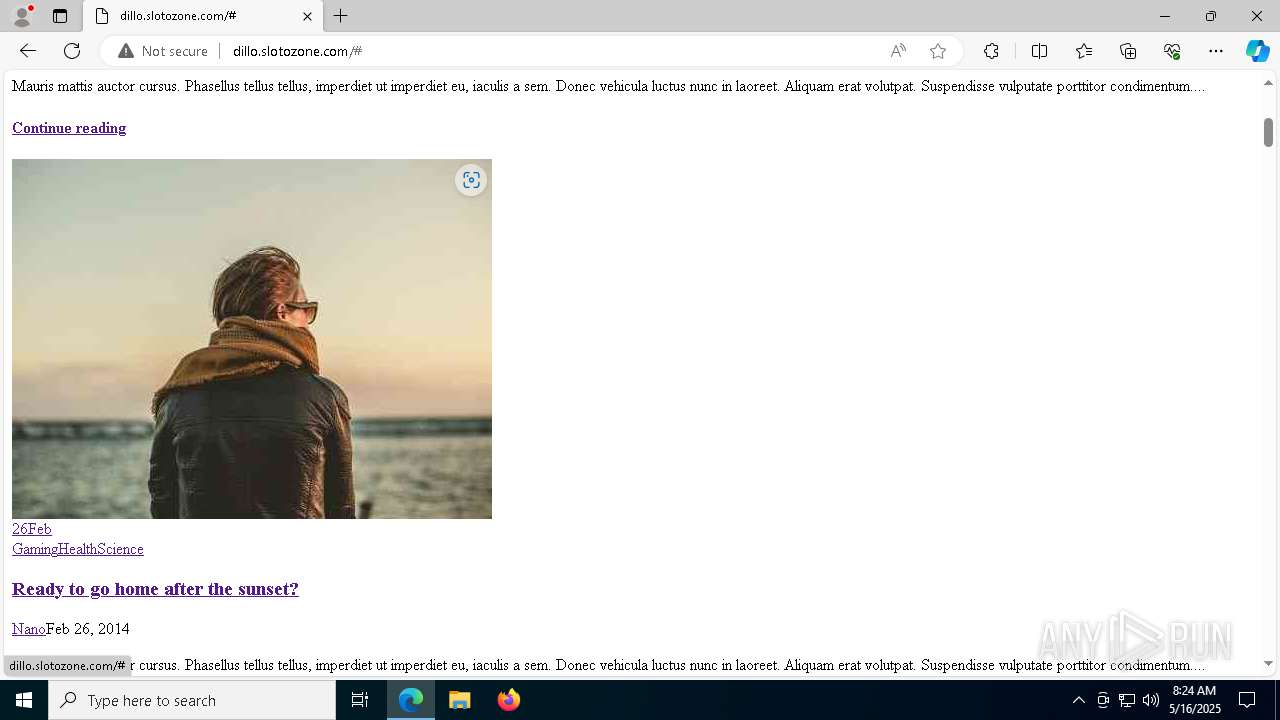Screen dimensions: 1280x720
Task: Click the taskbar search box
Action: coord(192,700)
